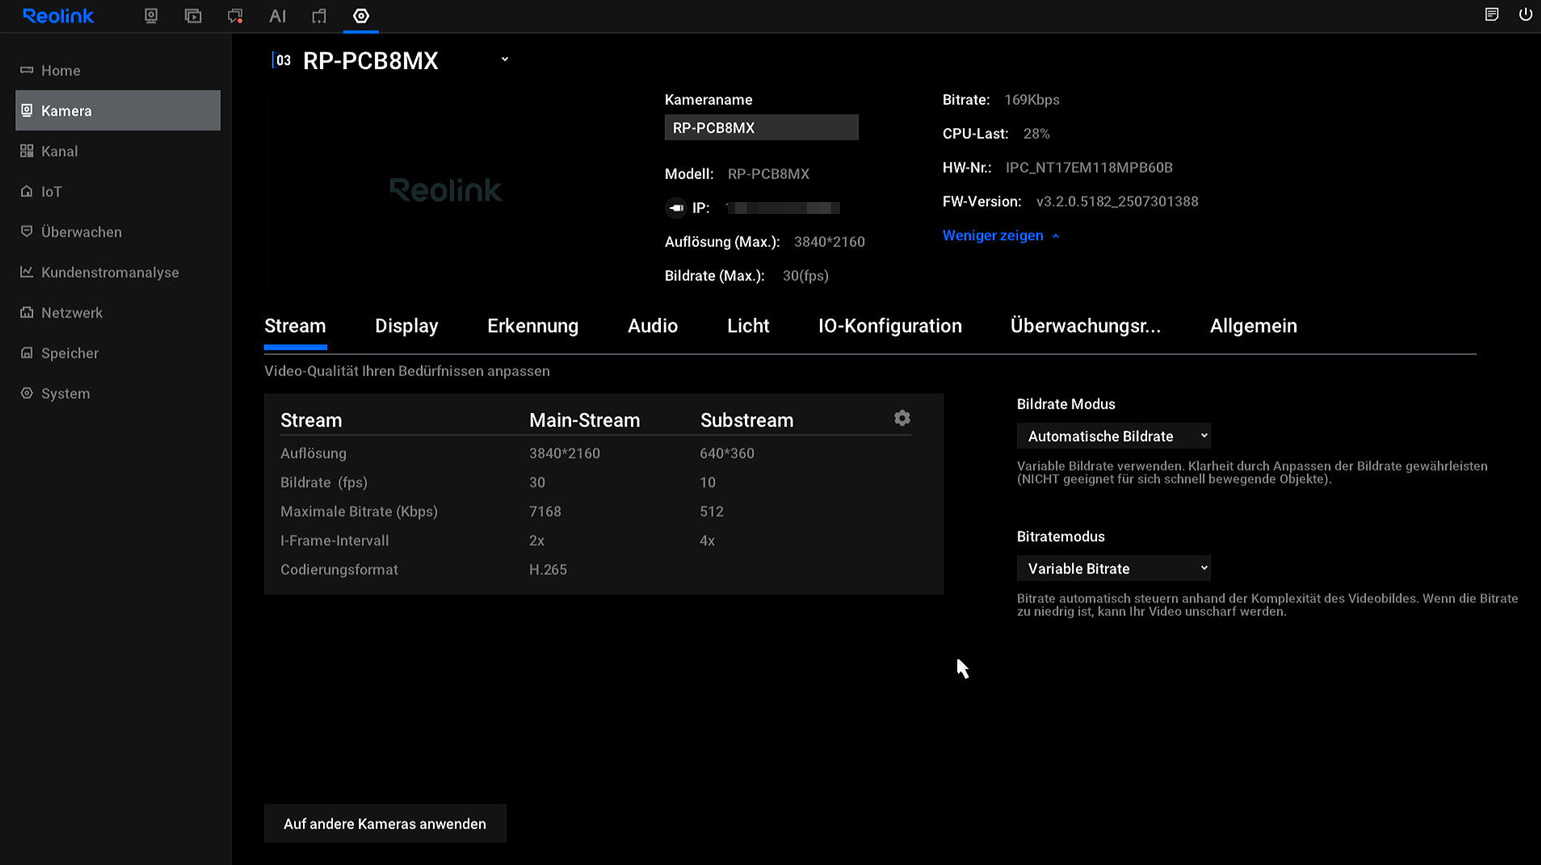Open Überwachen in the sidebar
This screenshot has width=1541, height=865.
pos(118,232)
